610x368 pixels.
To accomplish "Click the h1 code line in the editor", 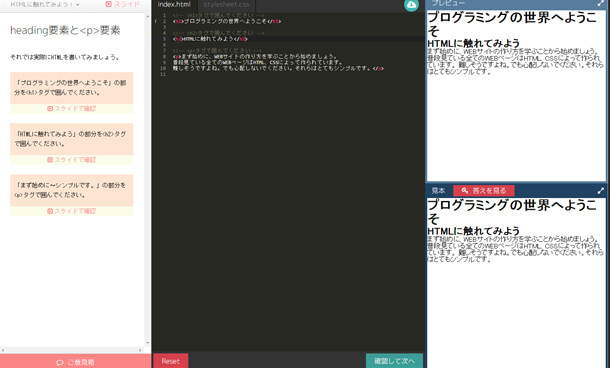I will coord(227,21).
